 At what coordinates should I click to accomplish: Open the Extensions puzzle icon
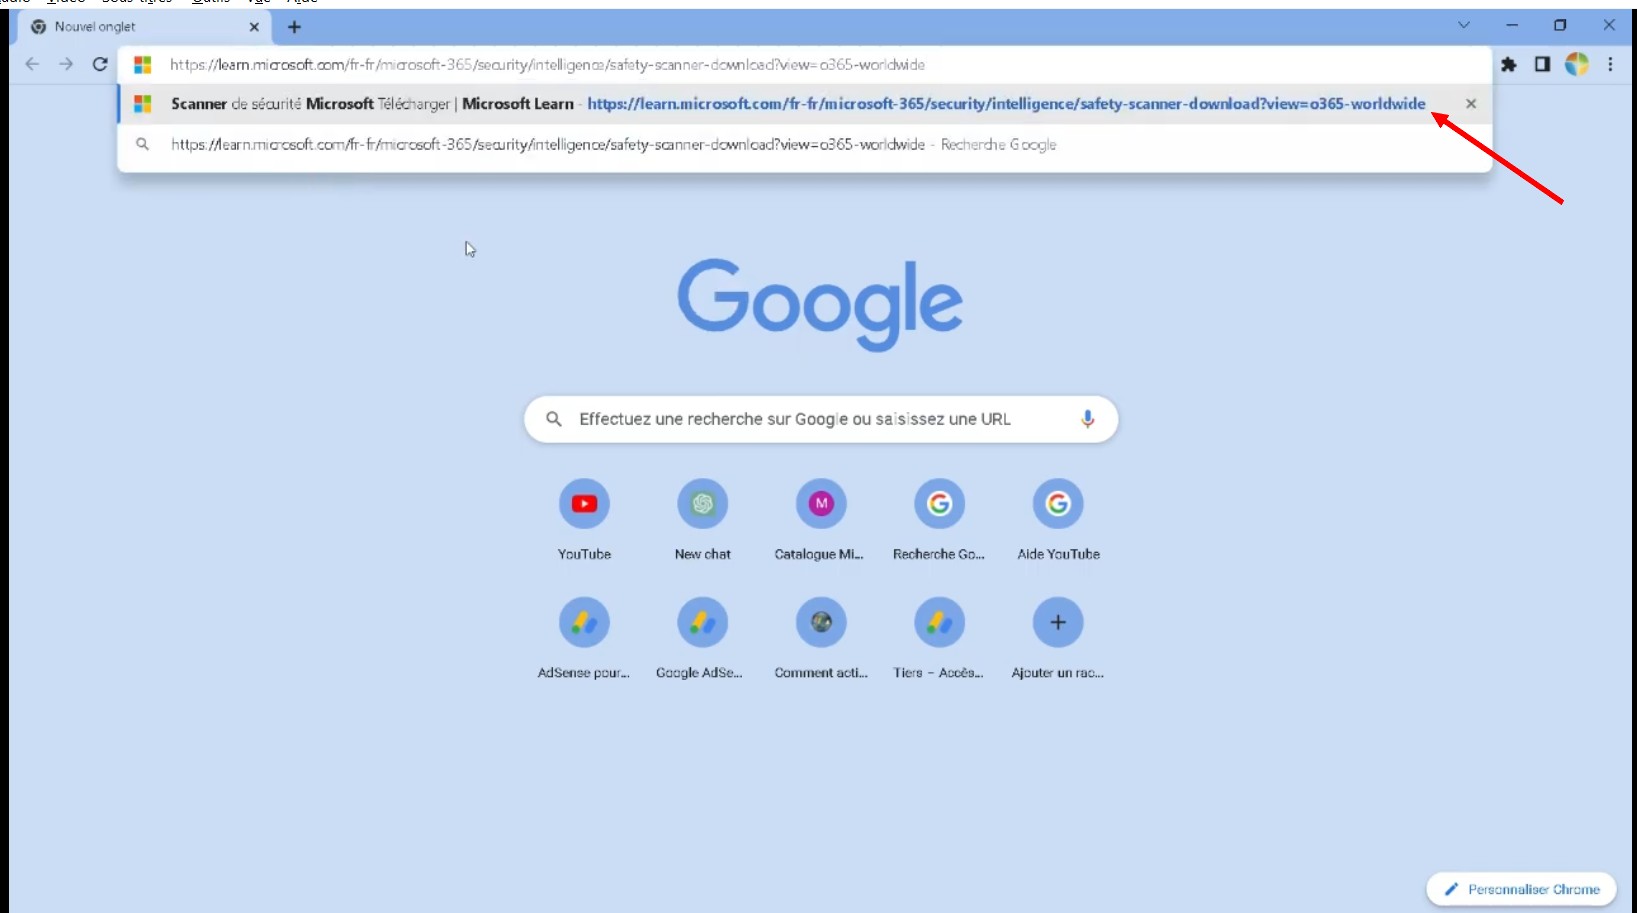point(1508,65)
